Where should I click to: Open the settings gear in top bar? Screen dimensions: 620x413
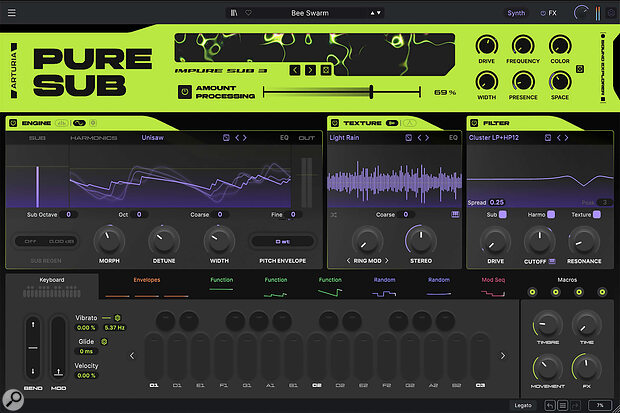tap(611, 13)
